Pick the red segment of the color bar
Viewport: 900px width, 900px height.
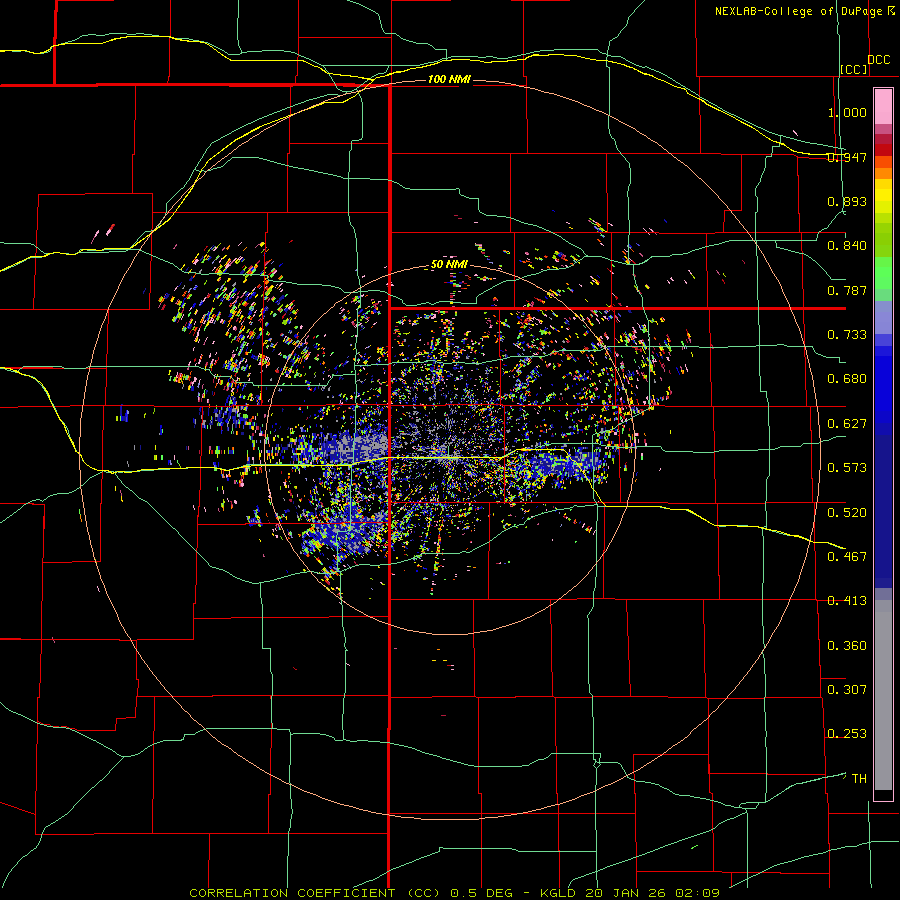click(883, 150)
